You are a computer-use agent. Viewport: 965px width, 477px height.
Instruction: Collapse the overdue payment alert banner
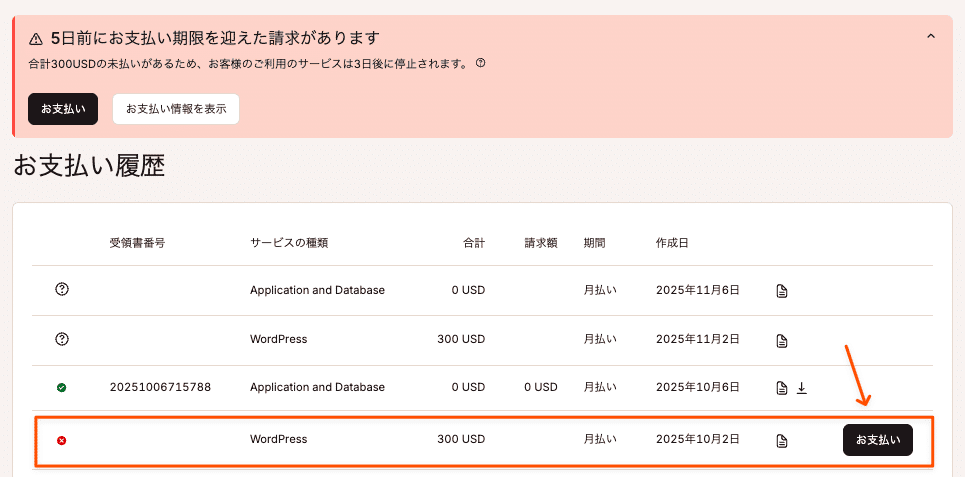tap(930, 36)
